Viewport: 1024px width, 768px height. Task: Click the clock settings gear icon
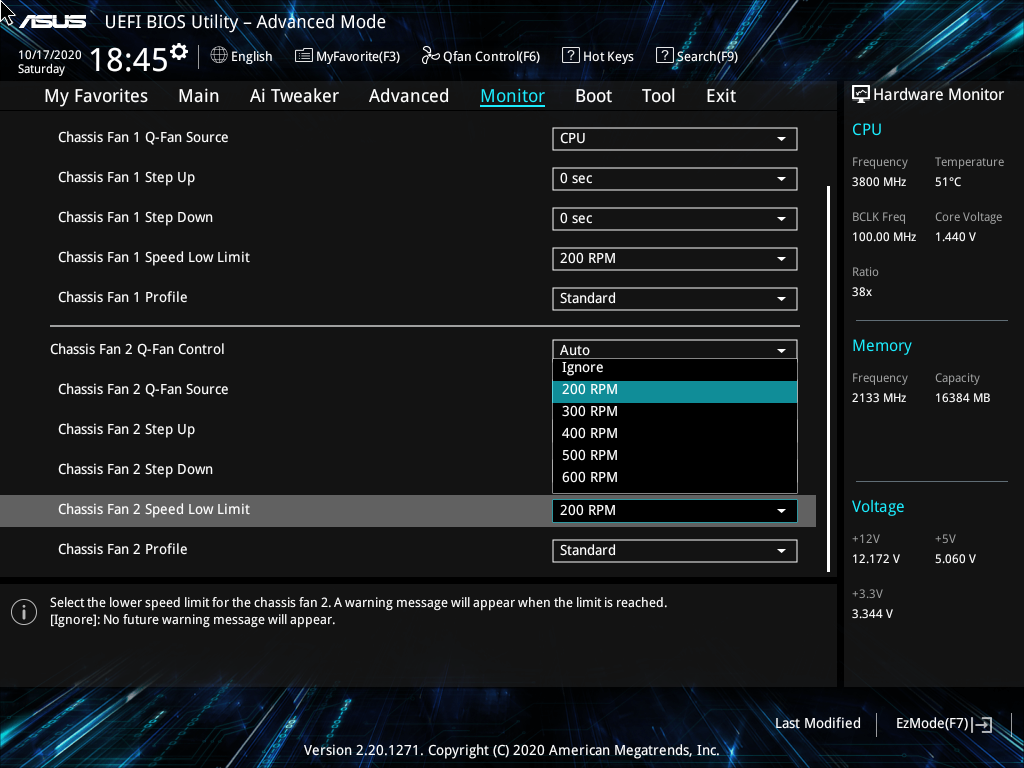(x=179, y=52)
